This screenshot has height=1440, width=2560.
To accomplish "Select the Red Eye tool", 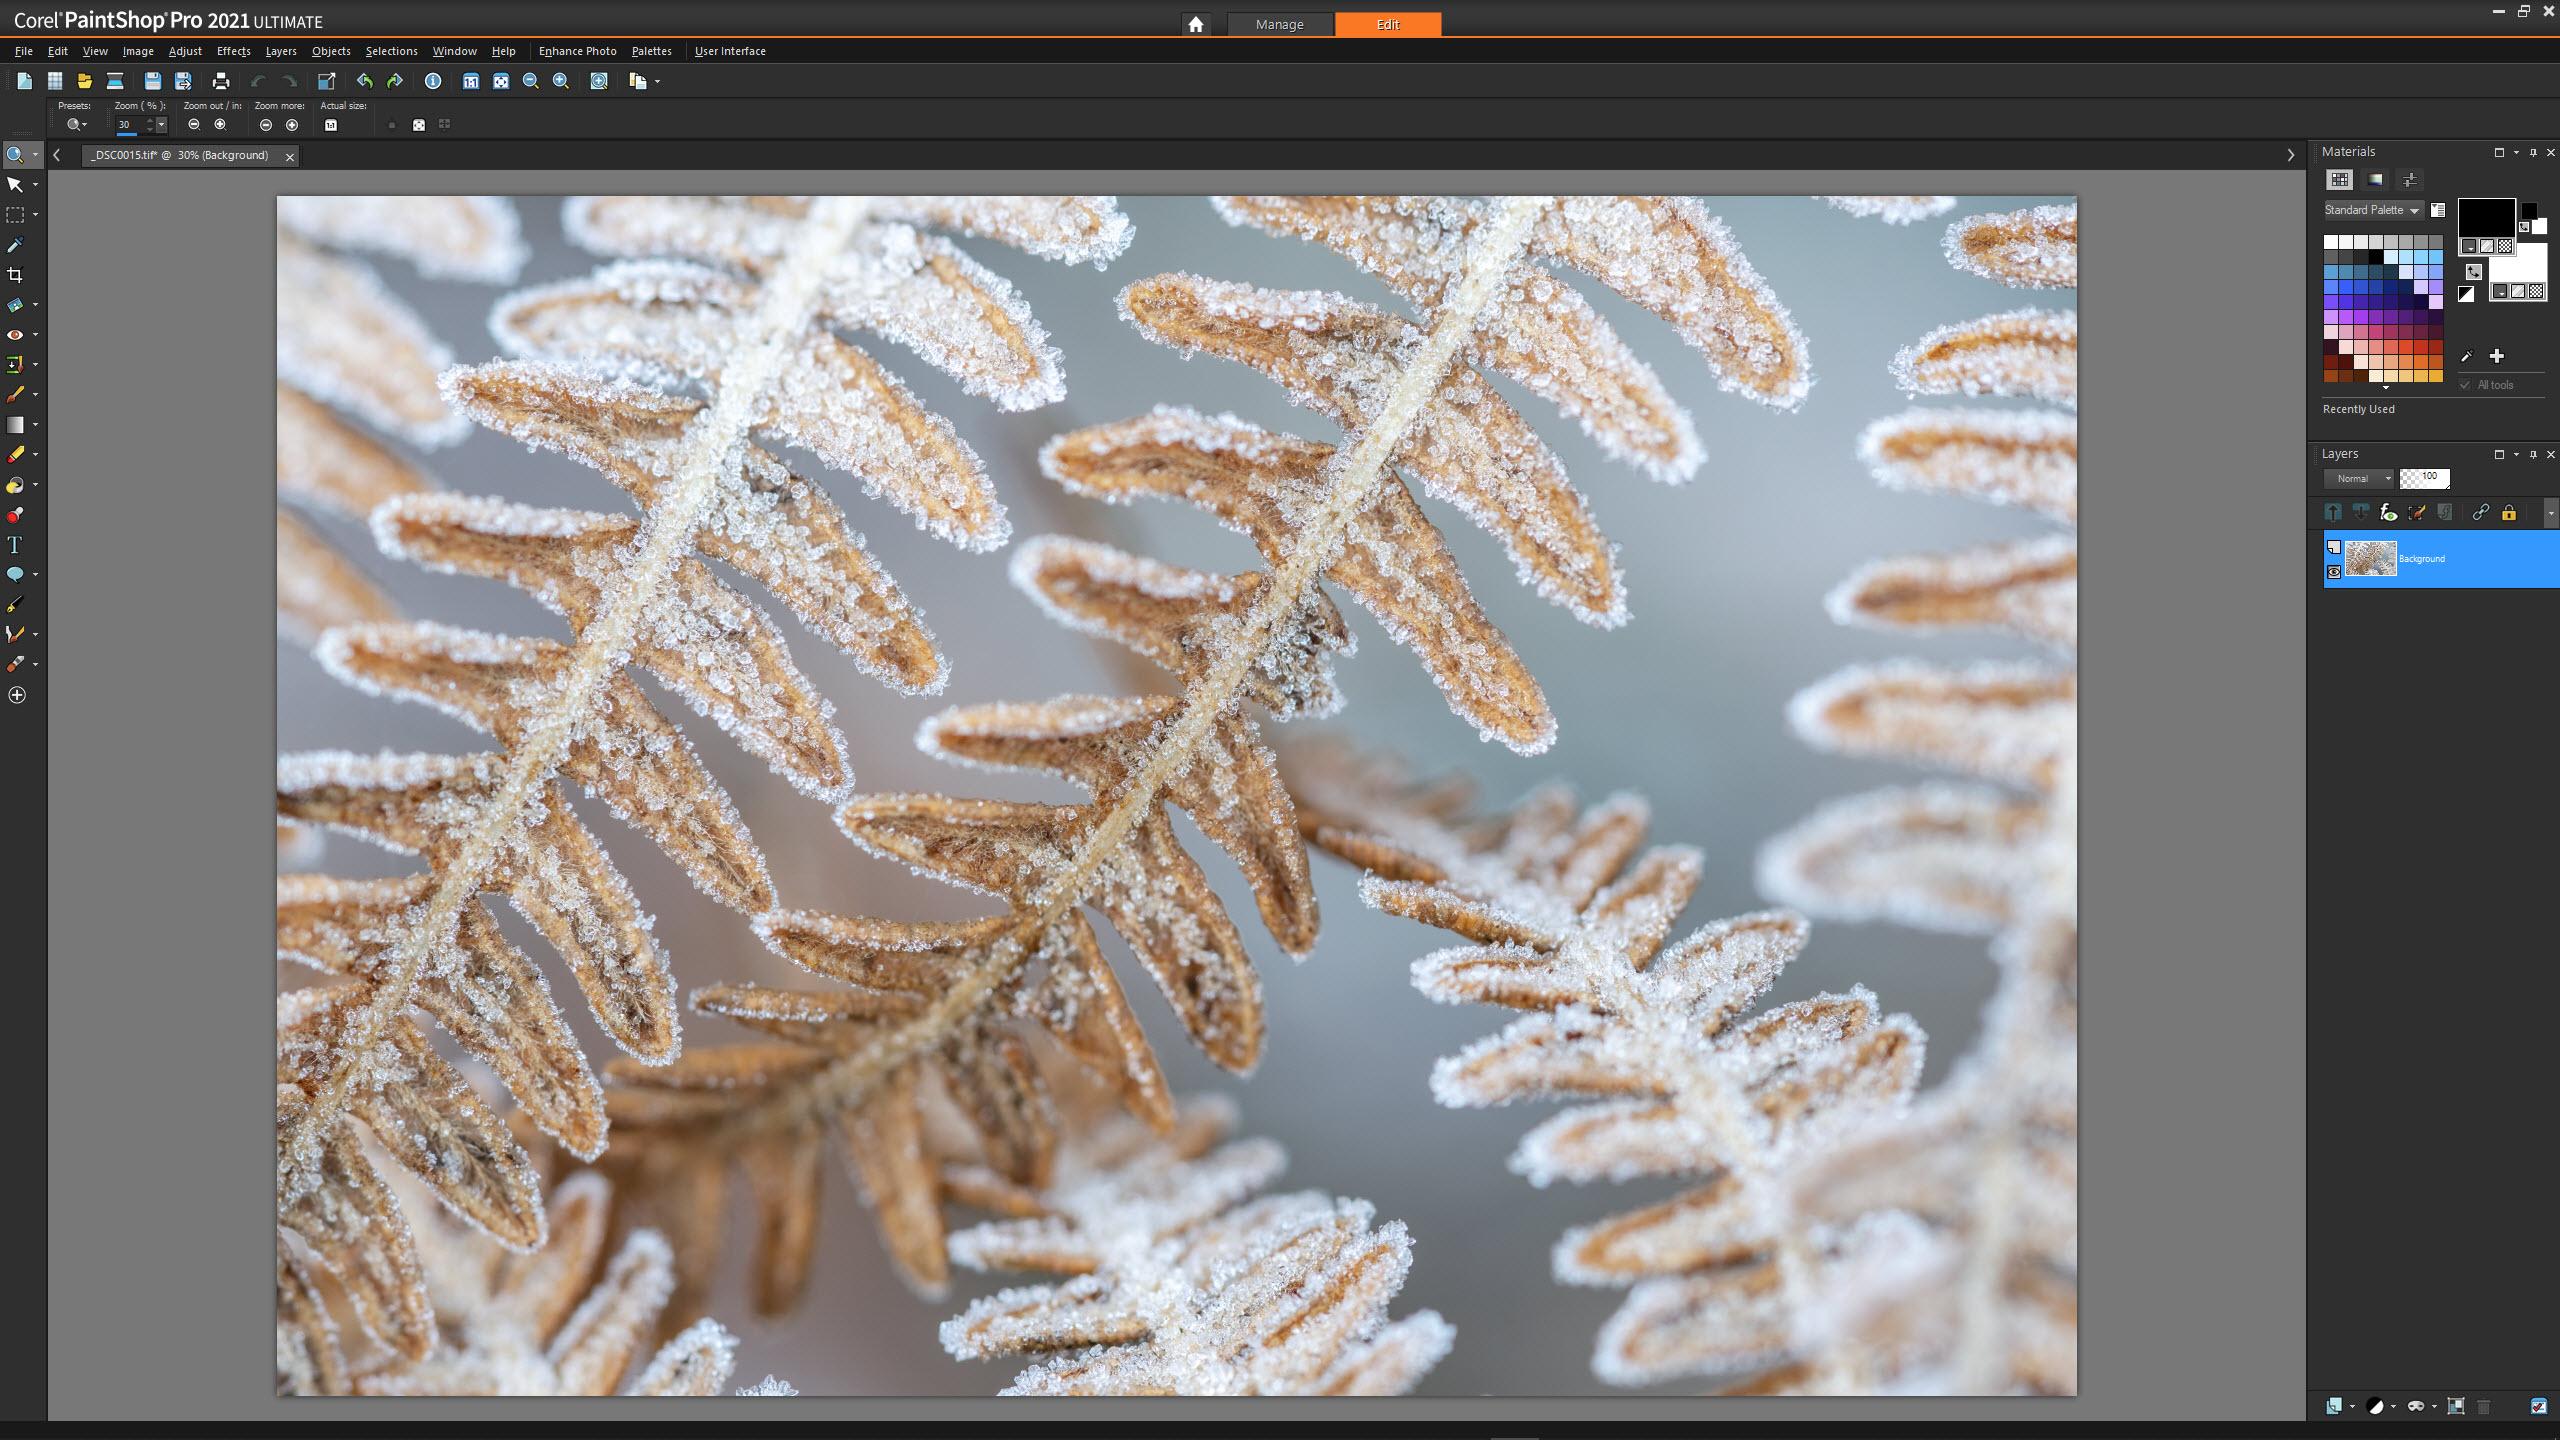I will (16, 334).
